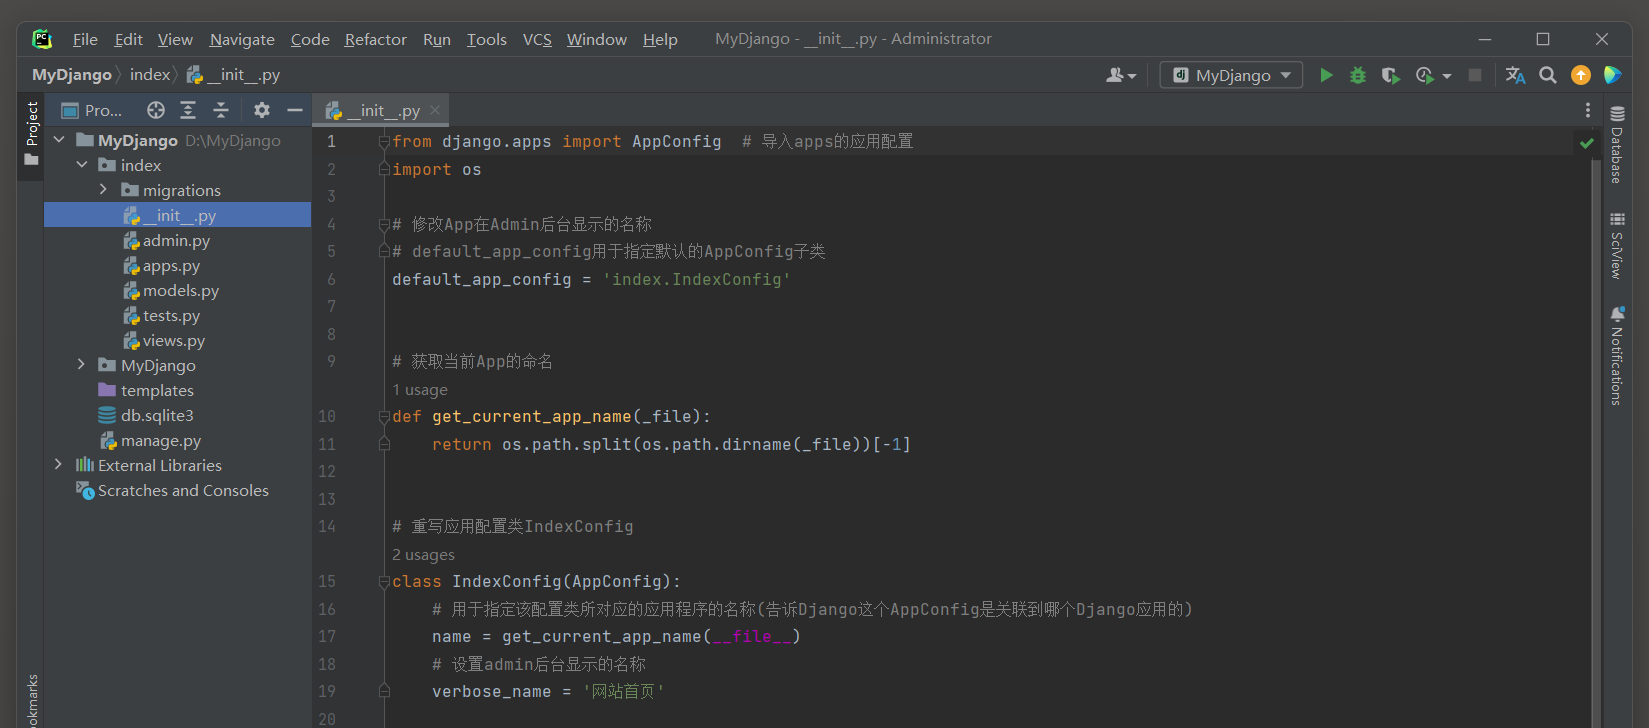
Task: Show the '1 usage' hint above get_current_app_name
Action: click(x=420, y=390)
